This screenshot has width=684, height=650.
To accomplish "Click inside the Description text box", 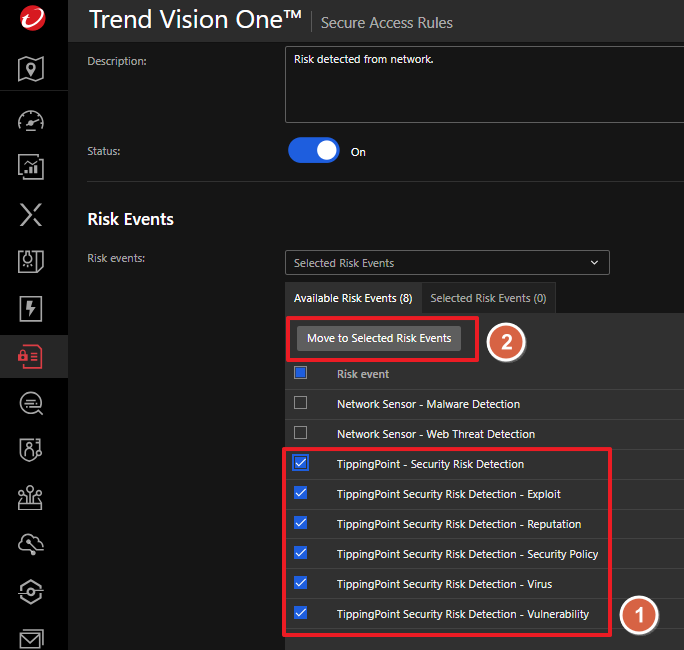I will [x=484, y=85].
